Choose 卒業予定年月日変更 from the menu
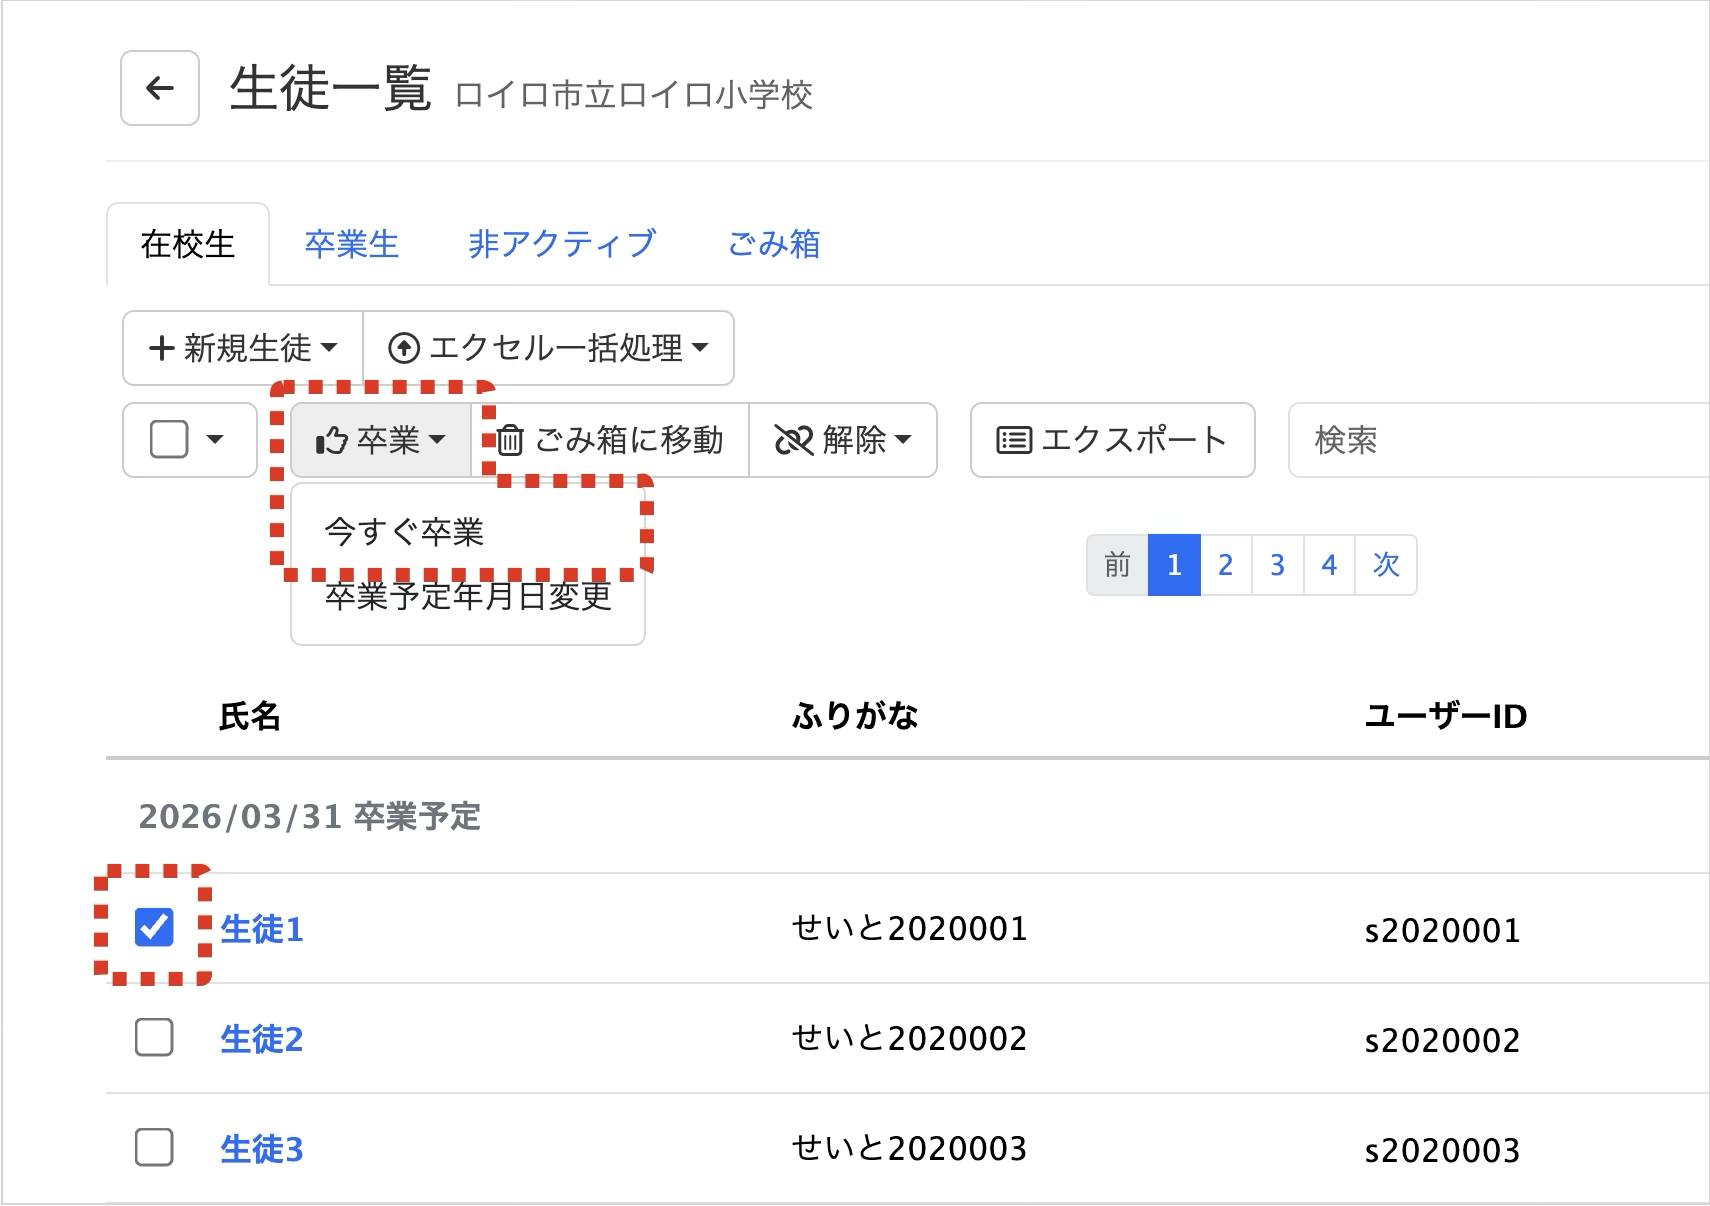Screen dimensions: 1710x1206 pyautogui.click(x=468, y=596)
